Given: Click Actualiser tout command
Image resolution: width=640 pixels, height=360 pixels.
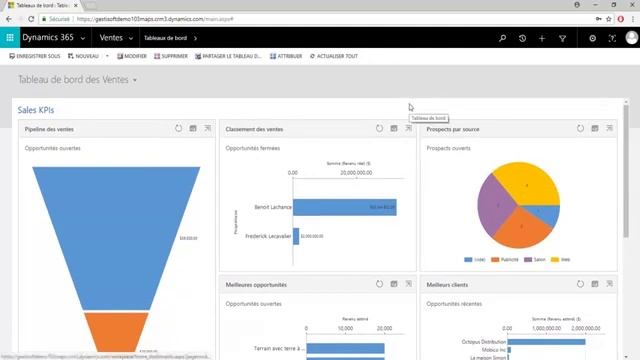Looking at the screenshot, I should point(333,56).
